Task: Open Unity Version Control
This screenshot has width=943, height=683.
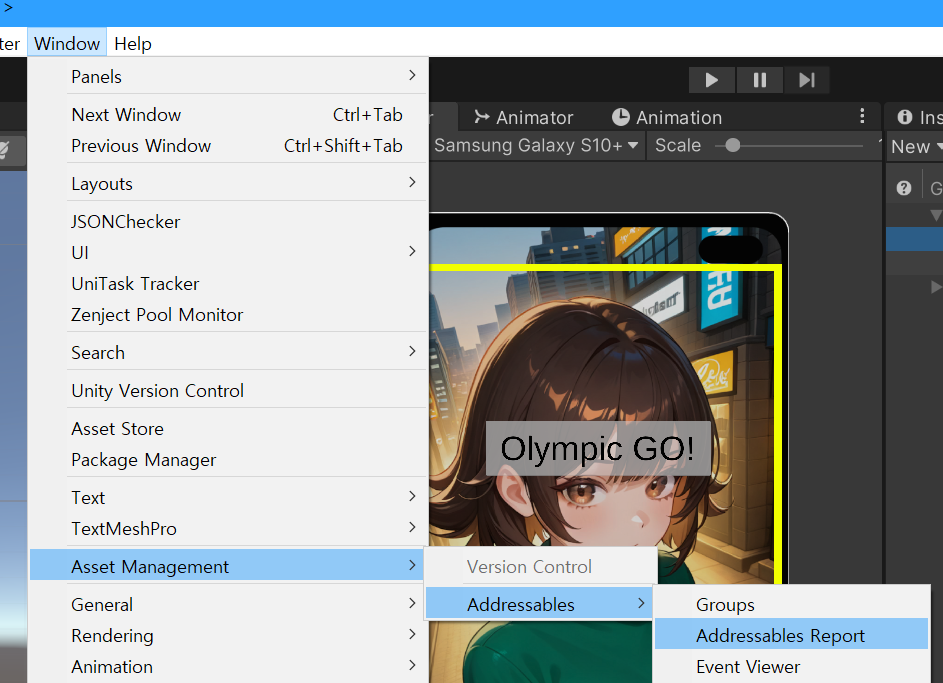Action: coord(229,390)
